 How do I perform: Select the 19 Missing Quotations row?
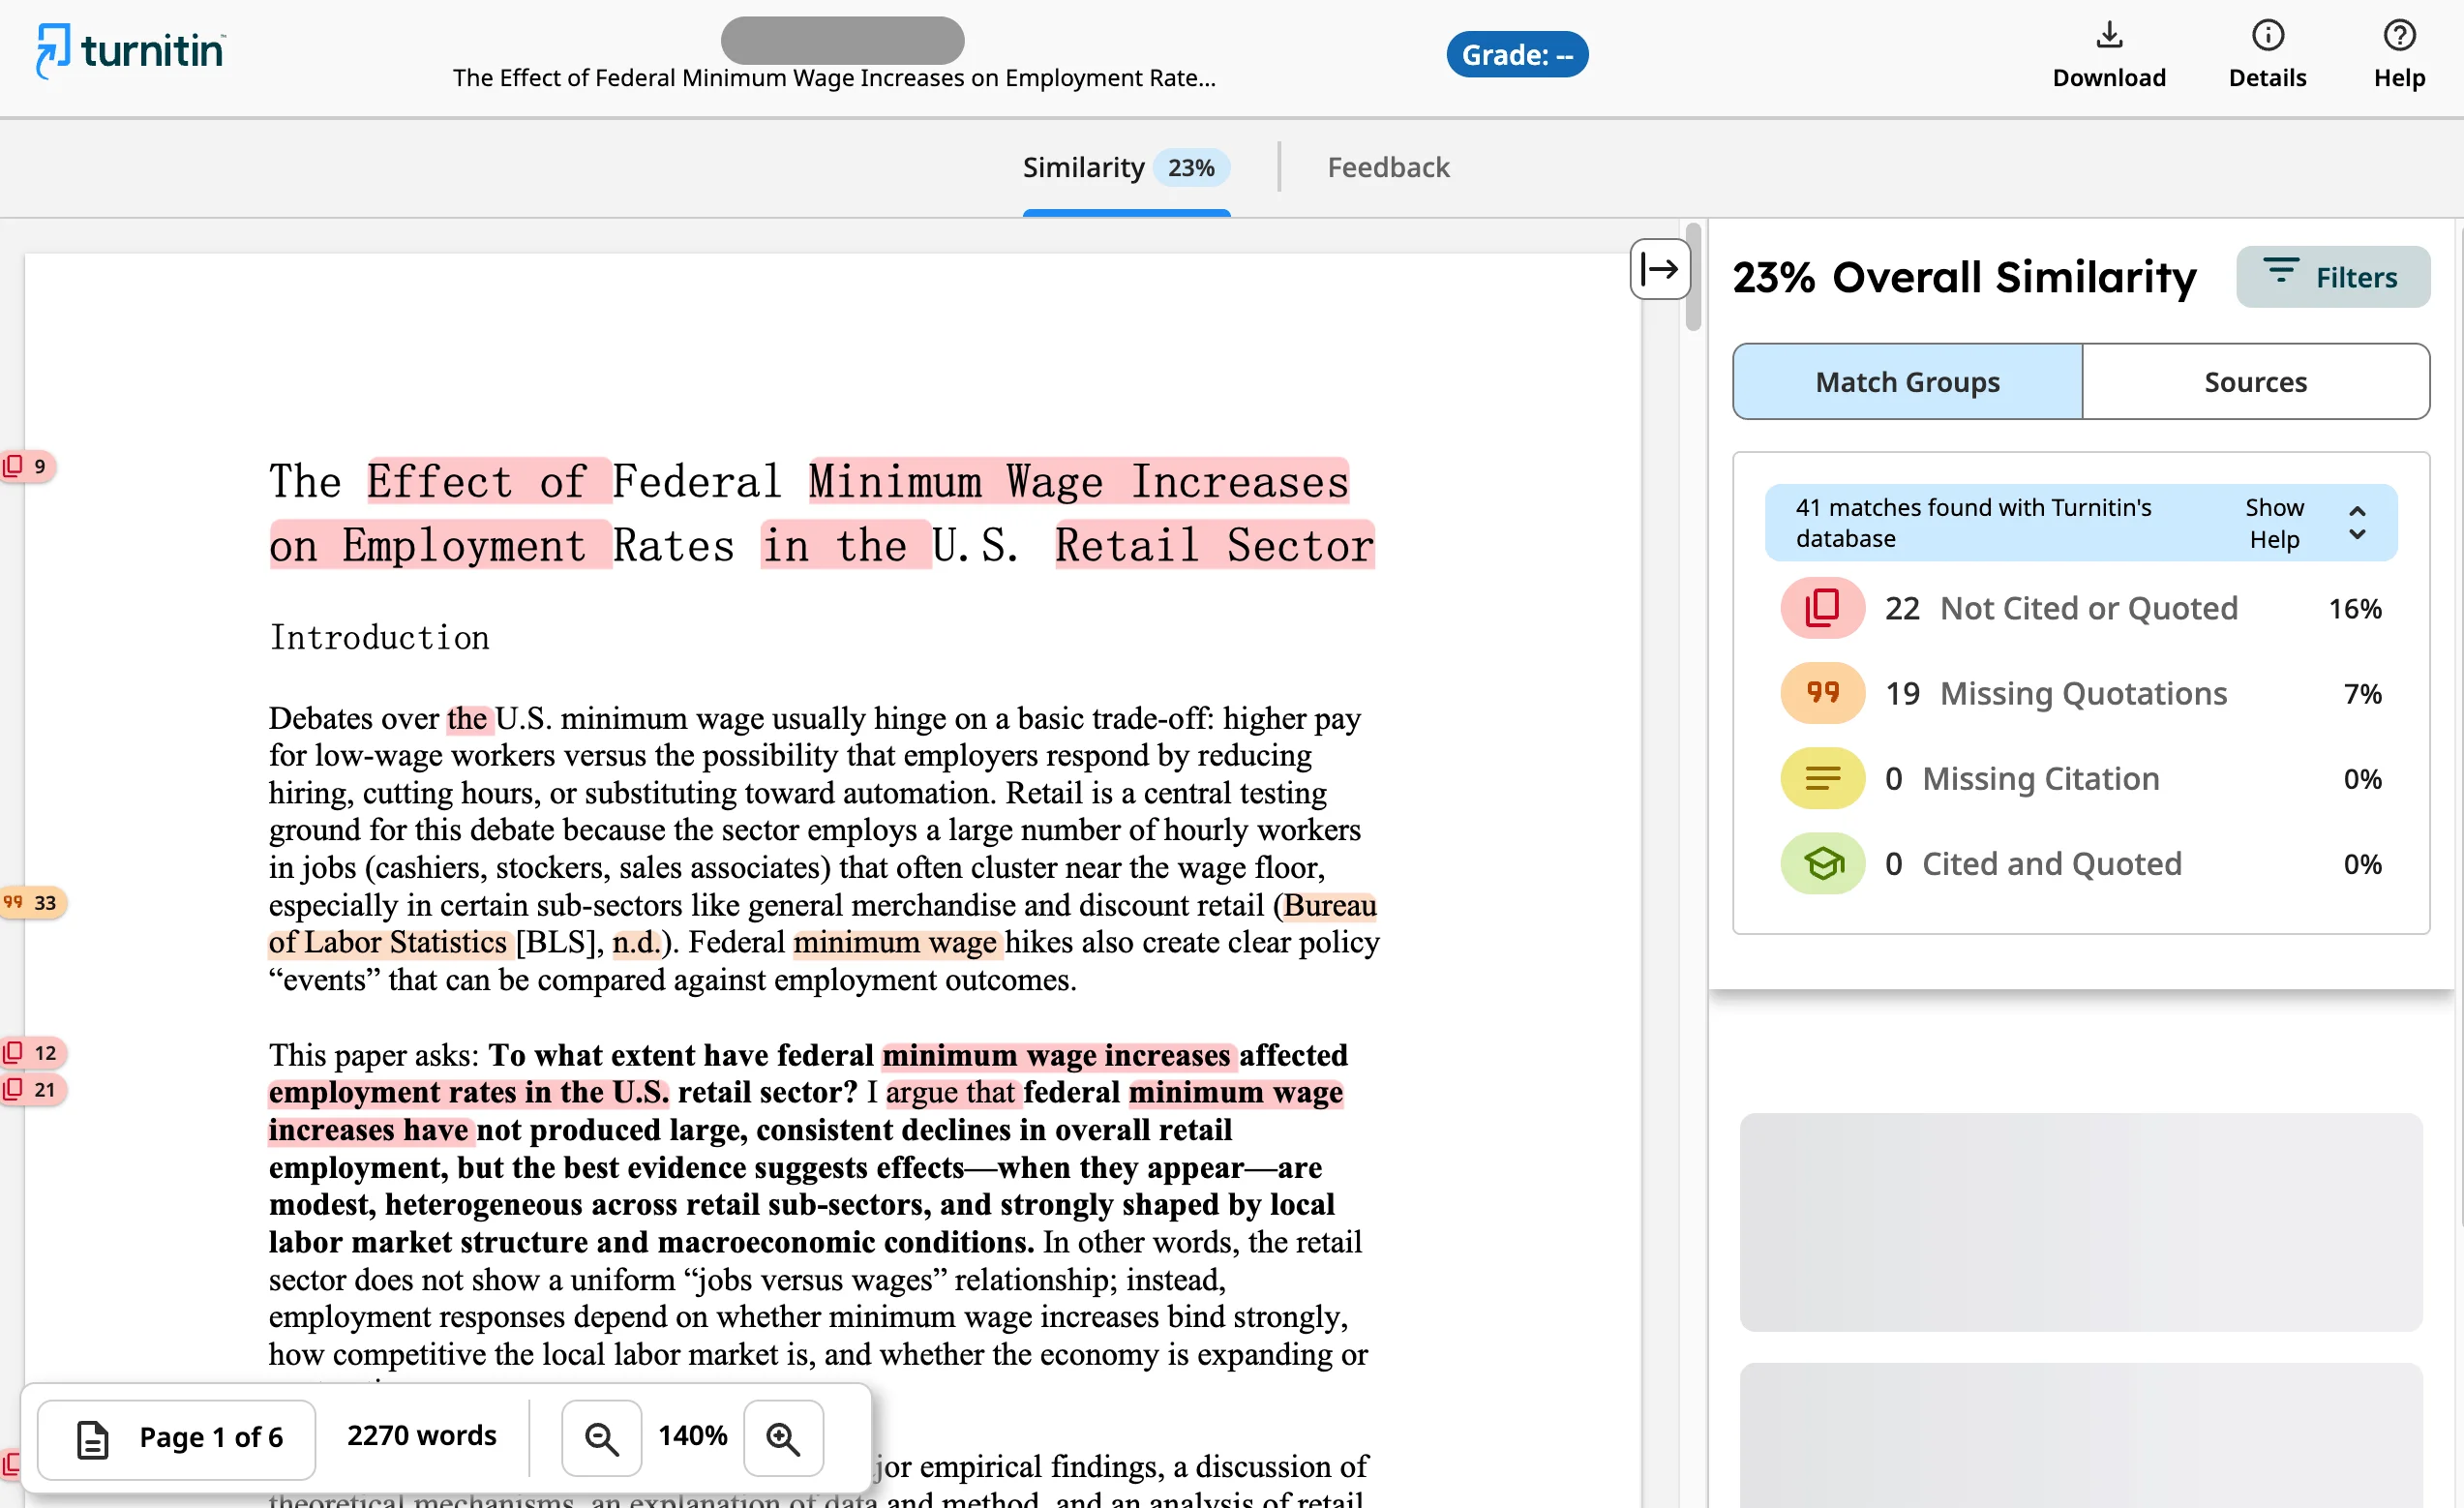coord(2081,693)
